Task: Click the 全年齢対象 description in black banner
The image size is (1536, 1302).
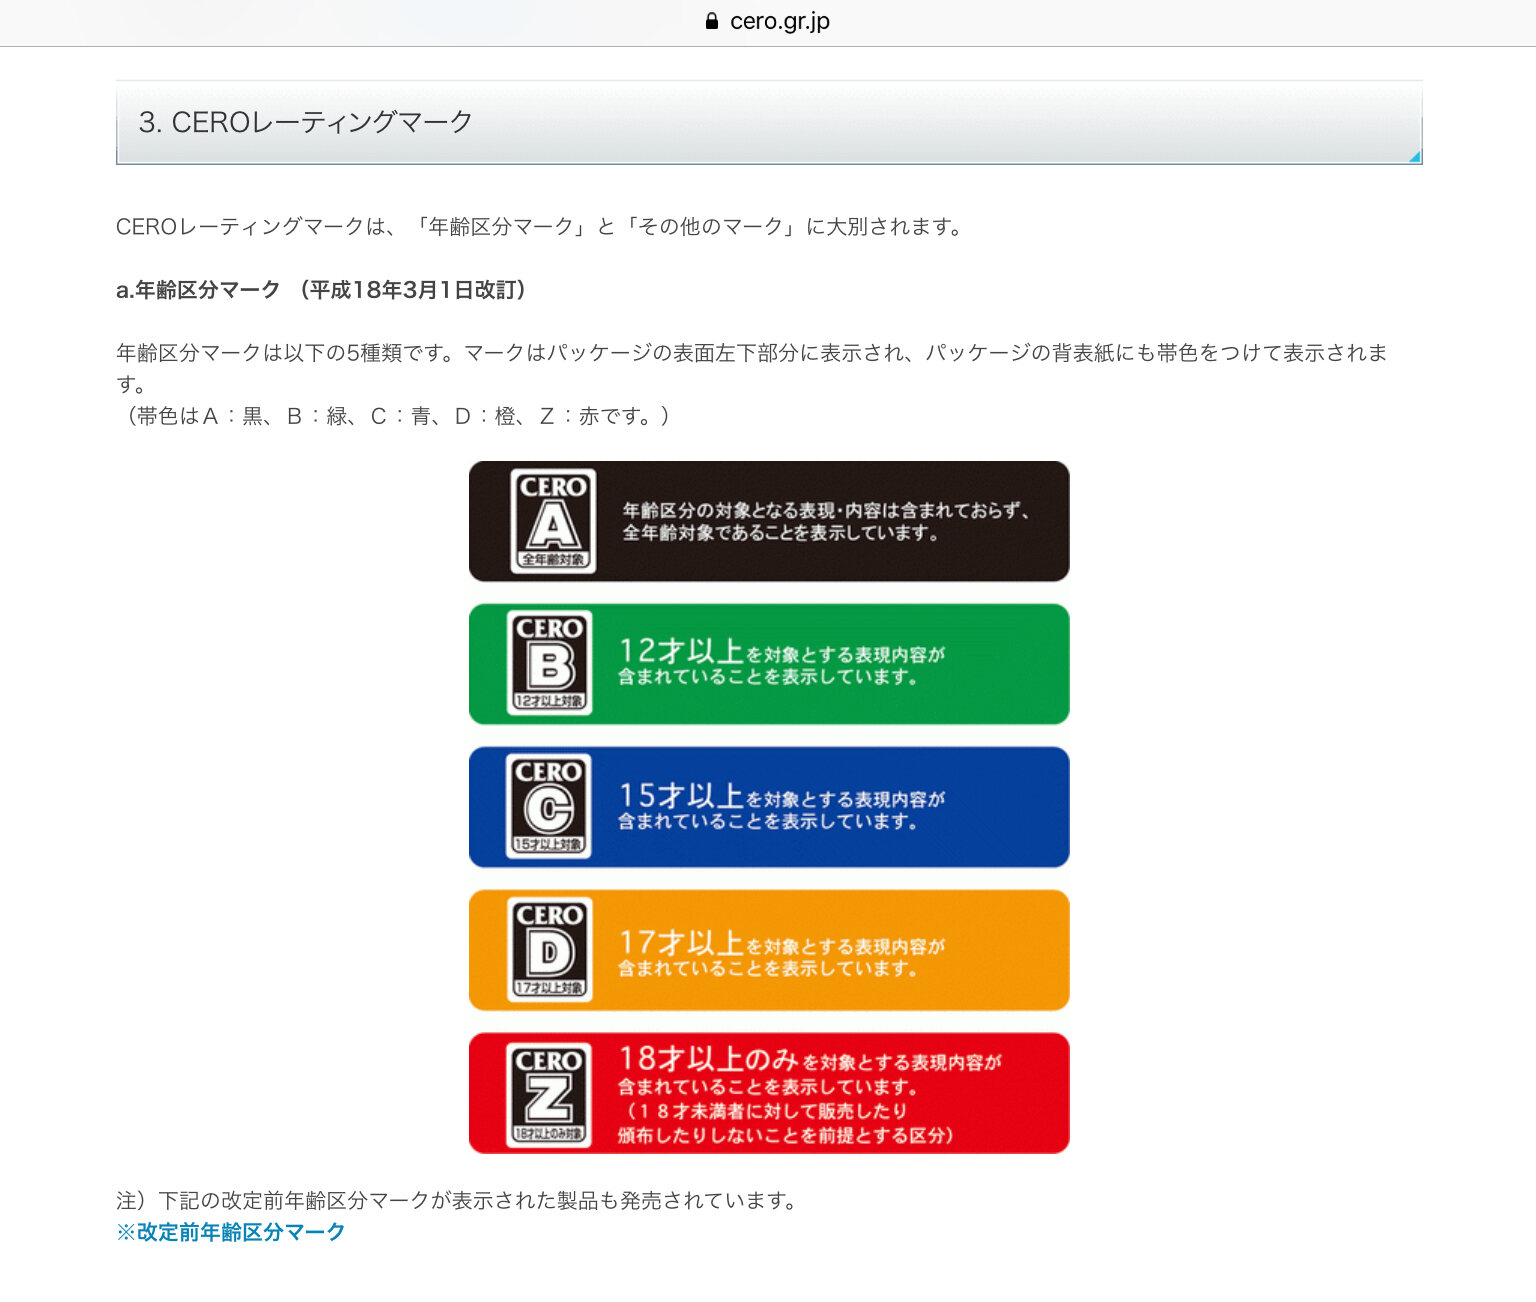Action: point(825,521)
